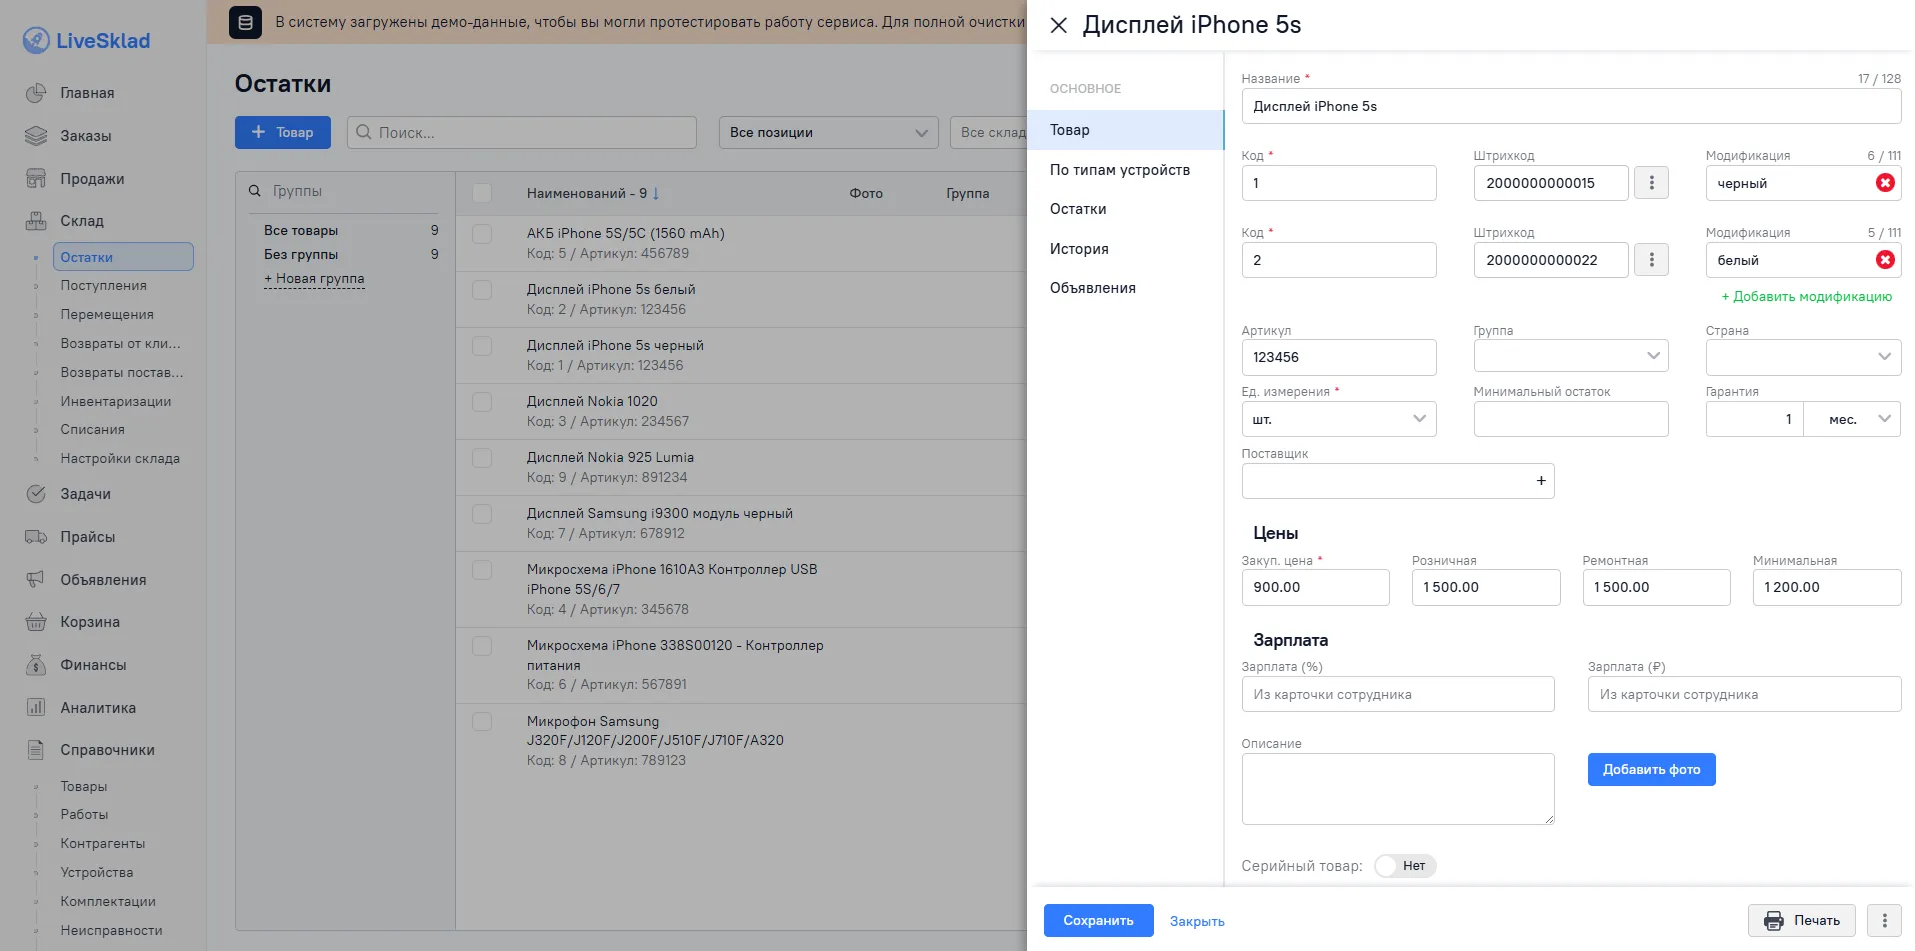1915x951 pixels.
Task: Tick the select-all checkbox in table header
Action: point(482,193)
